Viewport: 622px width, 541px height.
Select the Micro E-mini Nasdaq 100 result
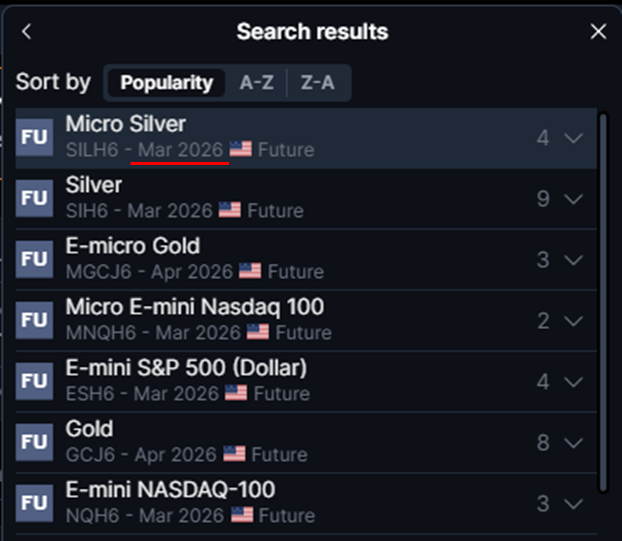194,307
